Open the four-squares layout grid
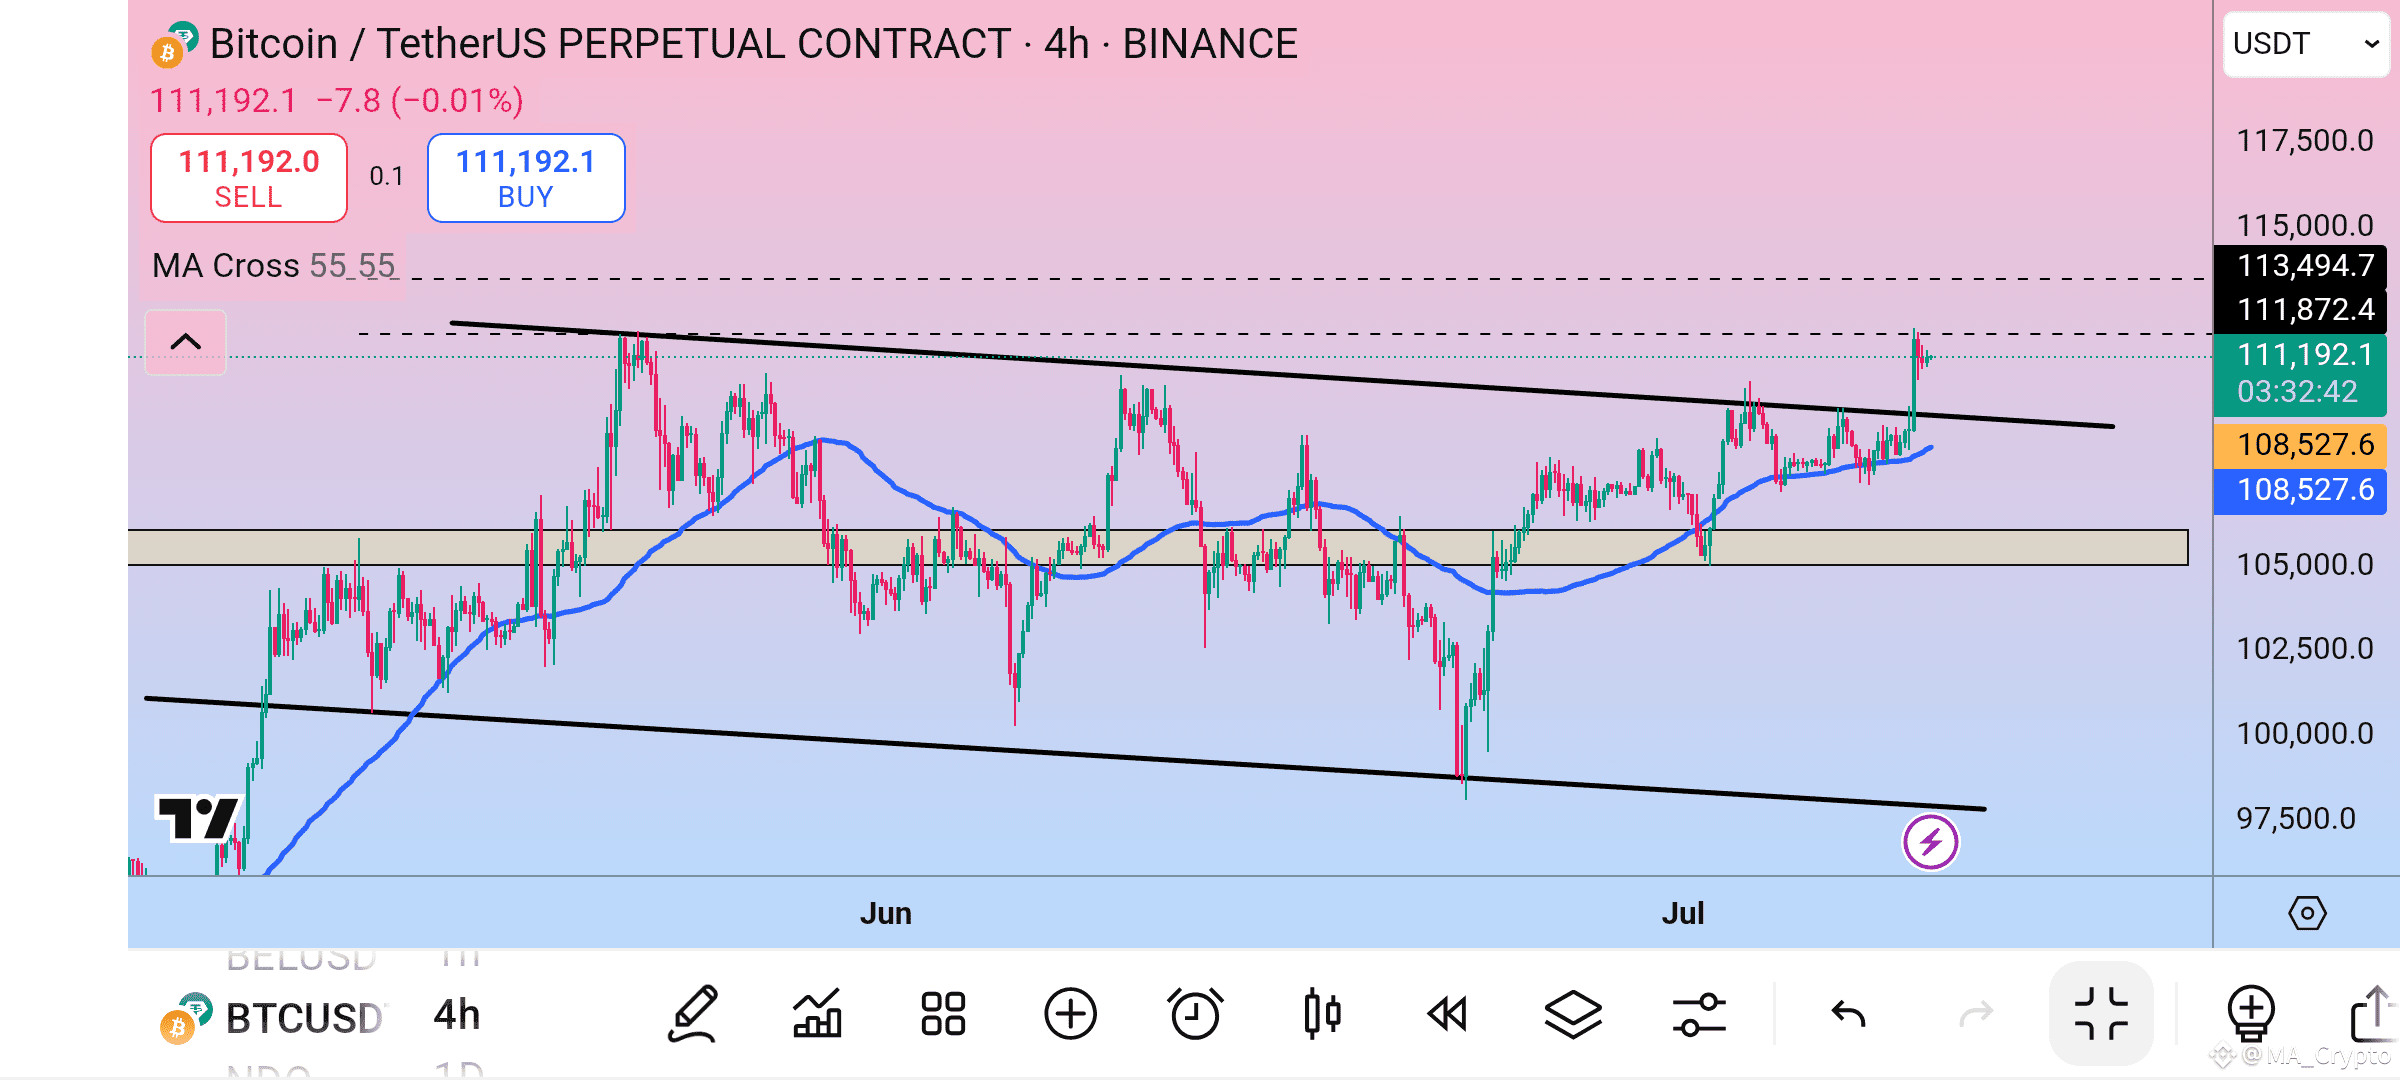2400x1080 pixels. (x=943, y=1014)
